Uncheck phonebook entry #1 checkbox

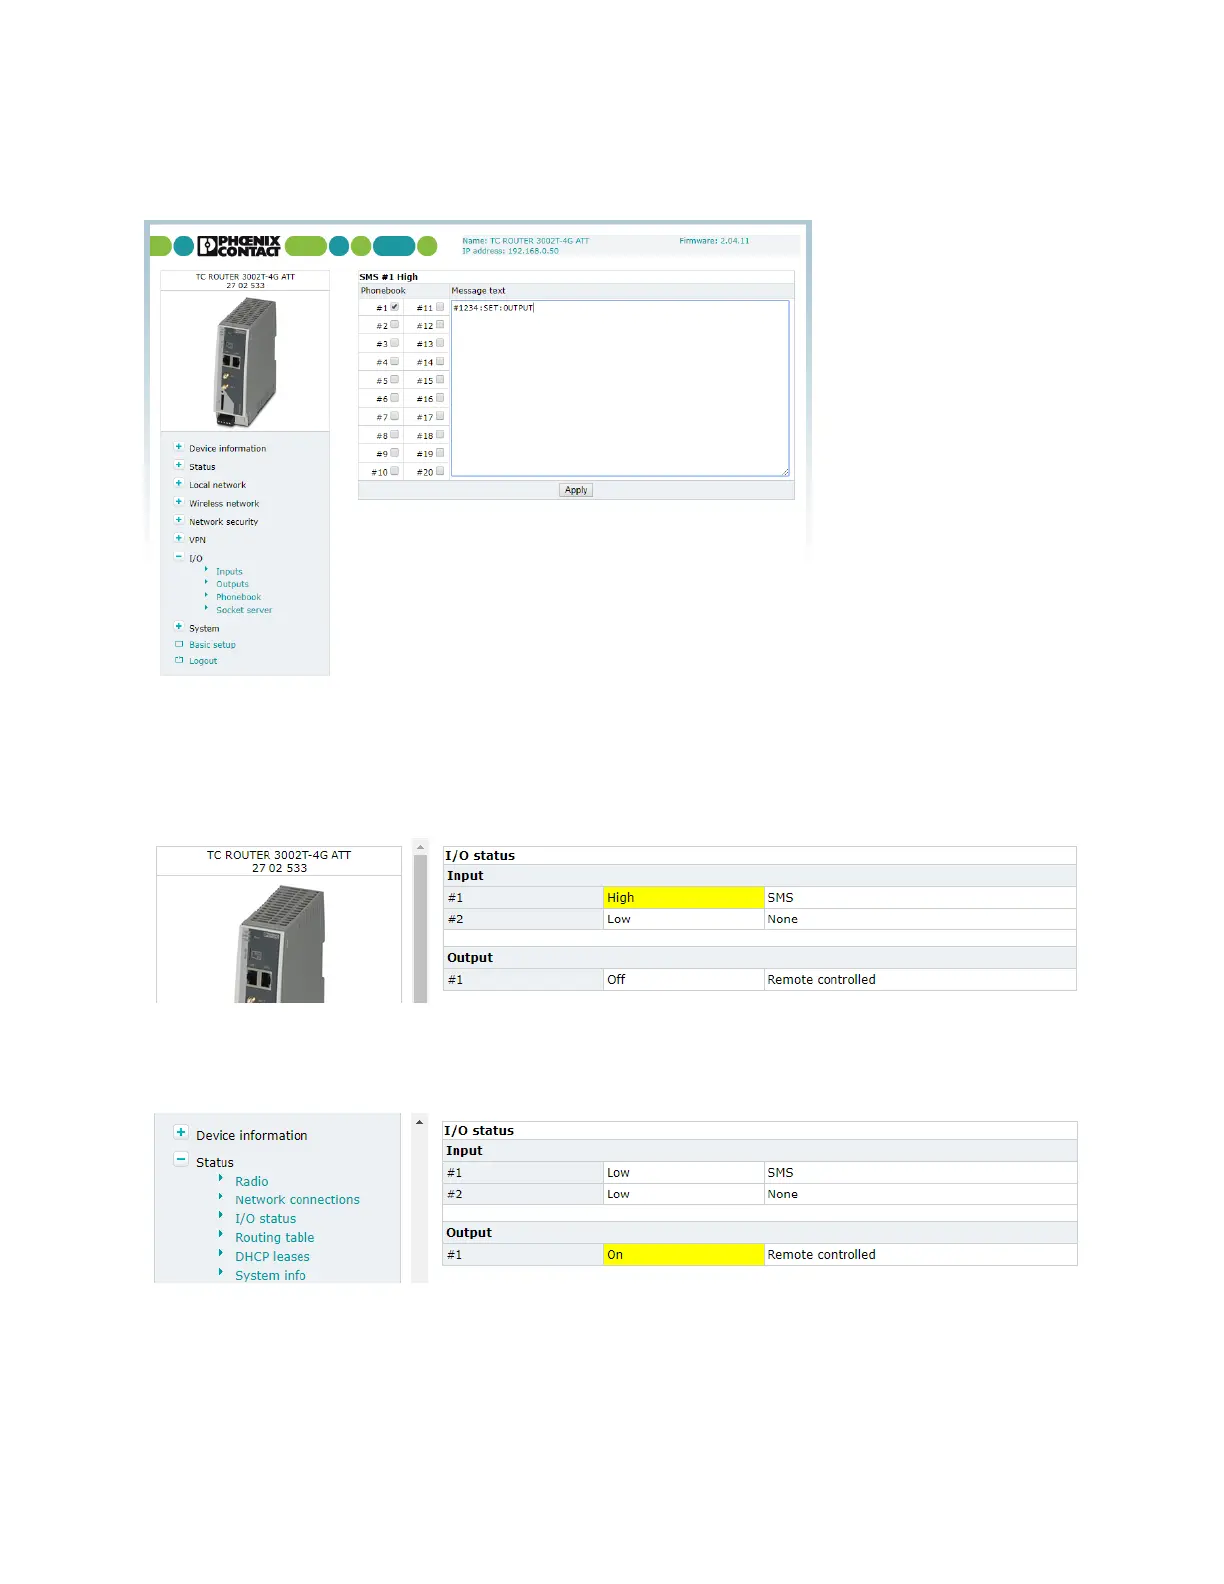point(394,307)
